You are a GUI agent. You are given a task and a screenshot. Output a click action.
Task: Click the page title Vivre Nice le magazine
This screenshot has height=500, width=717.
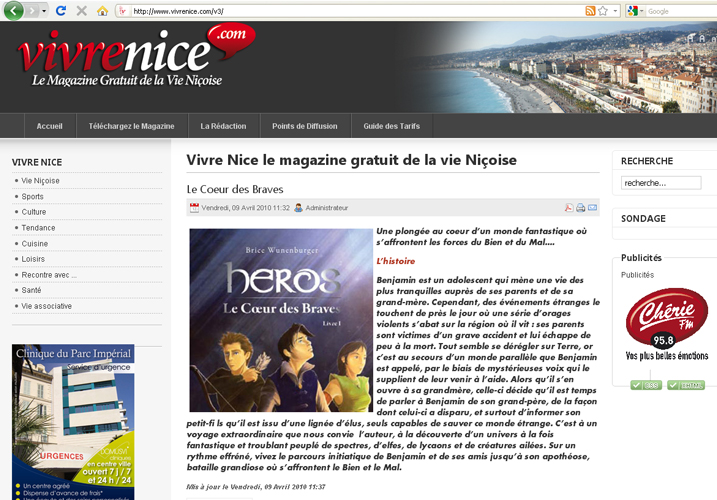[x=352, y=160]
